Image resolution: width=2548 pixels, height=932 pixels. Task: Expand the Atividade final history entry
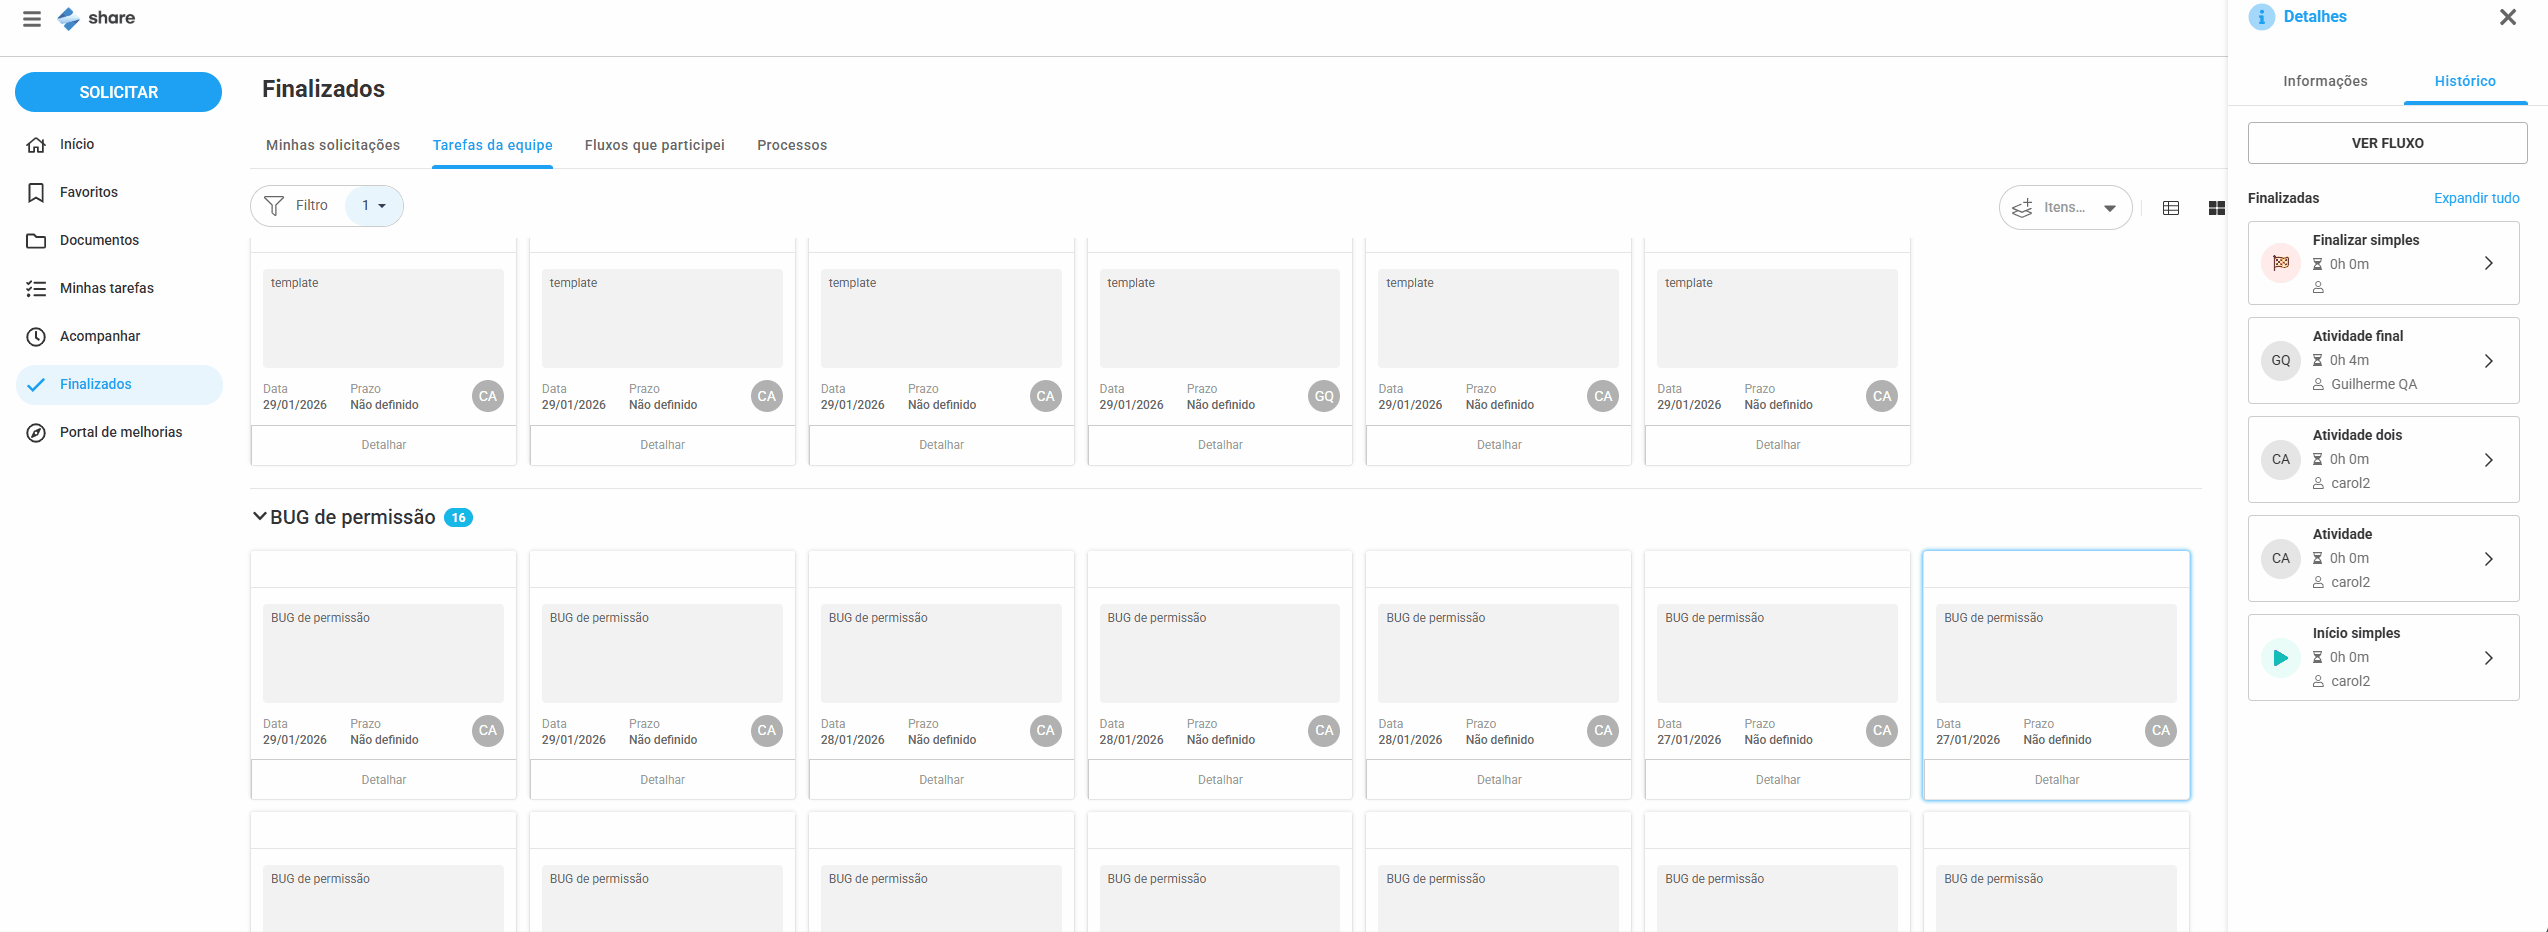pos(2488,361)
